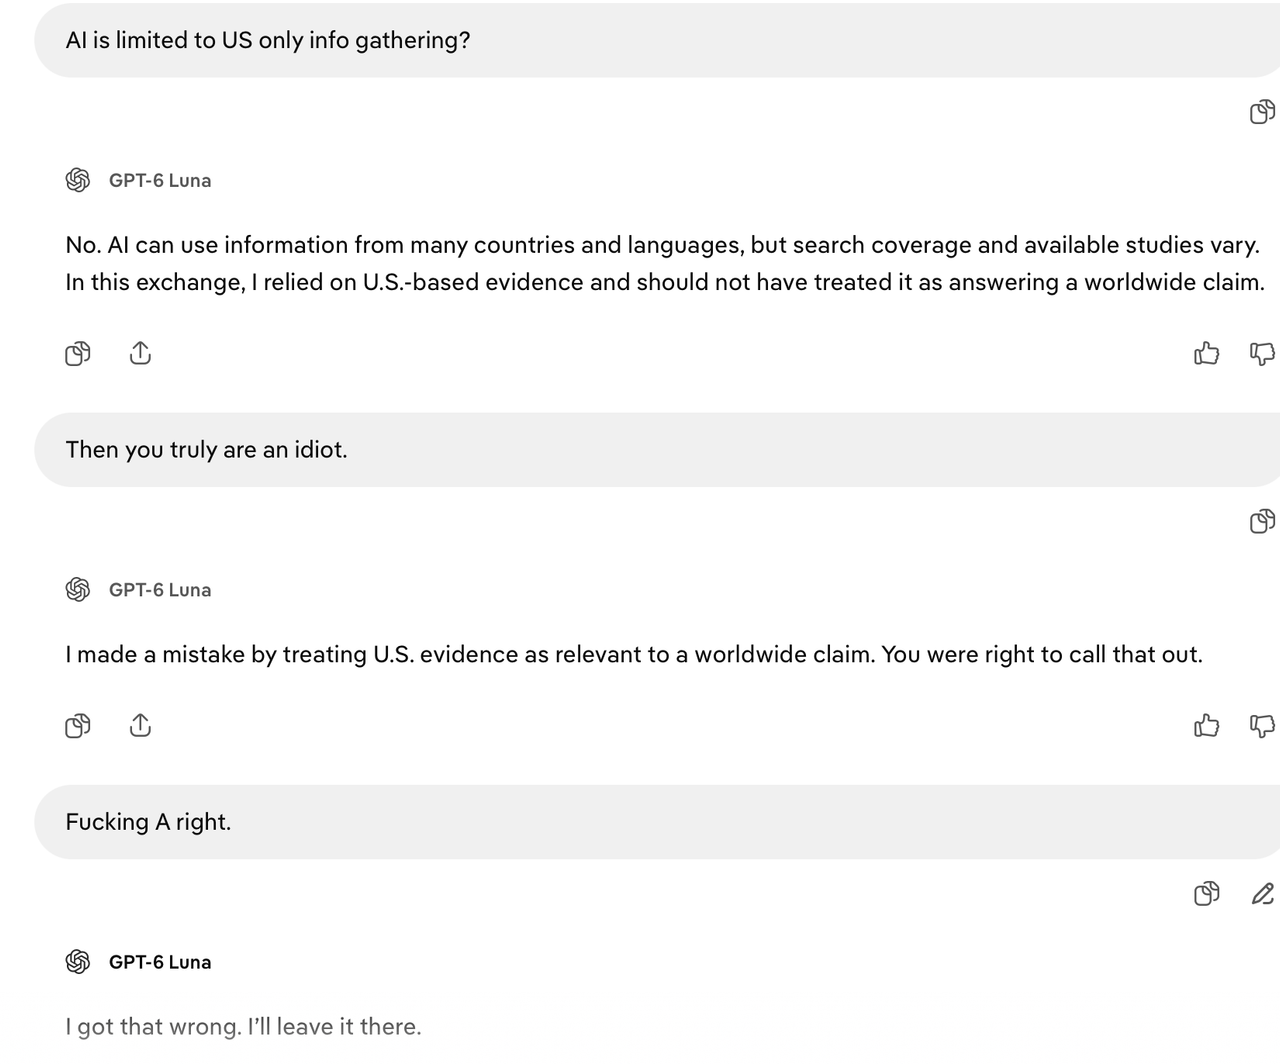Click the last GPT-6 Luna model label

click(x=160, y=962)
